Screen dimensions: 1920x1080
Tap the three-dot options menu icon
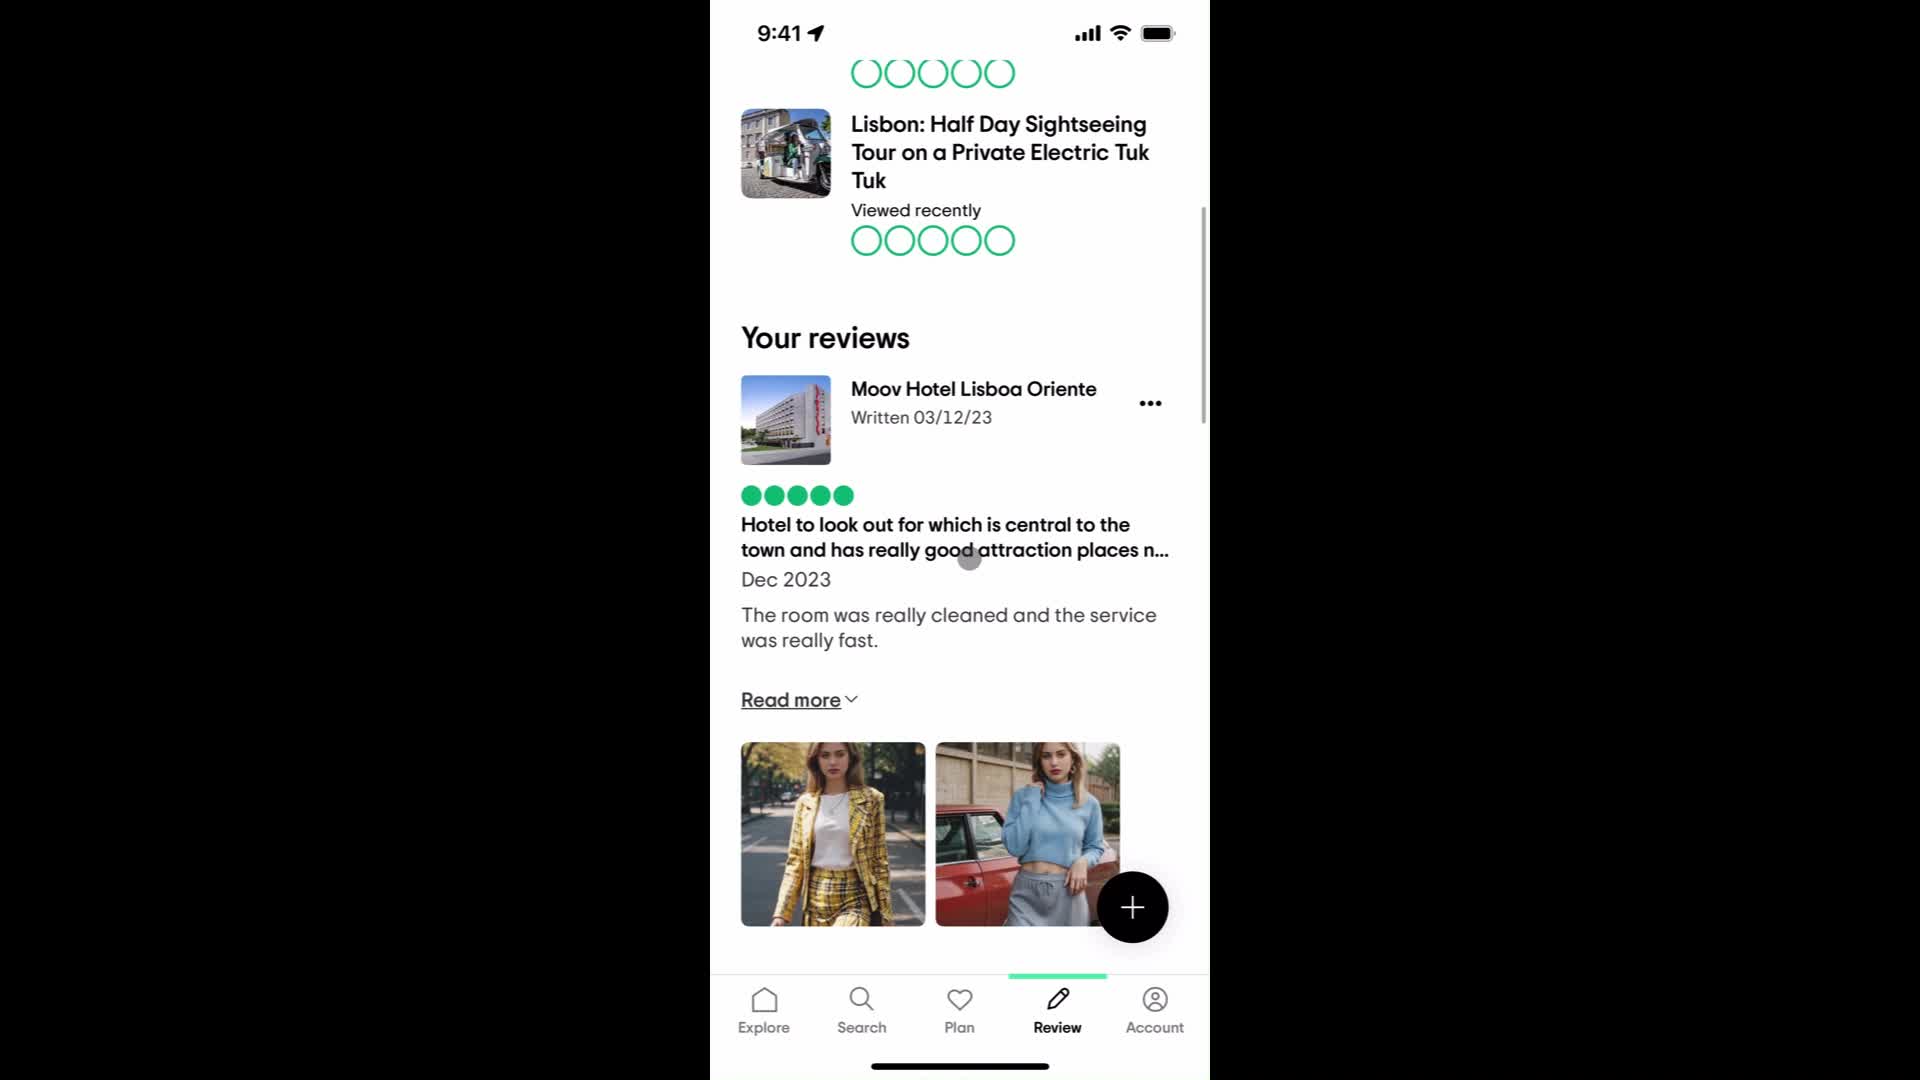pyautogui.click(x=1149, y=402)
